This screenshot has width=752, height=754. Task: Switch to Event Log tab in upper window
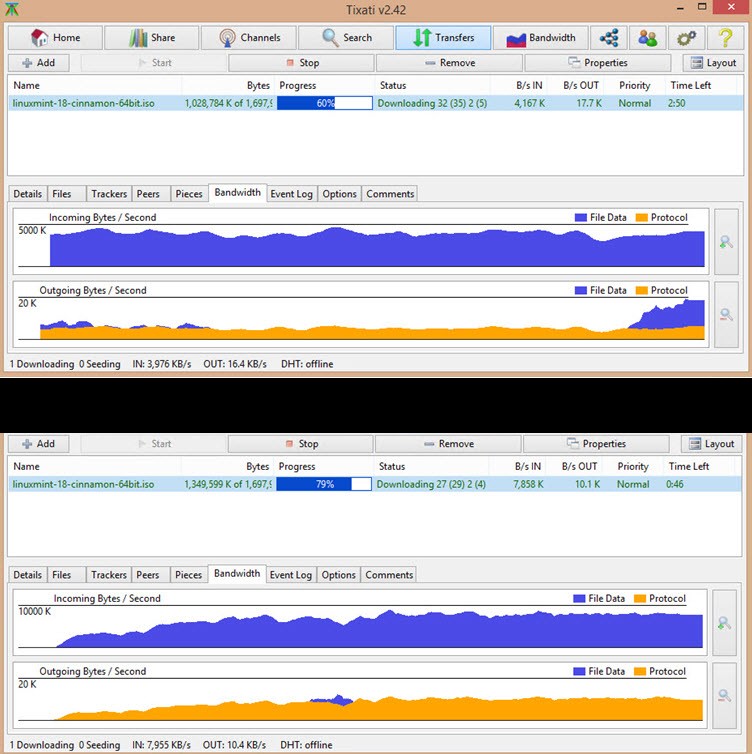click(291, 194)
